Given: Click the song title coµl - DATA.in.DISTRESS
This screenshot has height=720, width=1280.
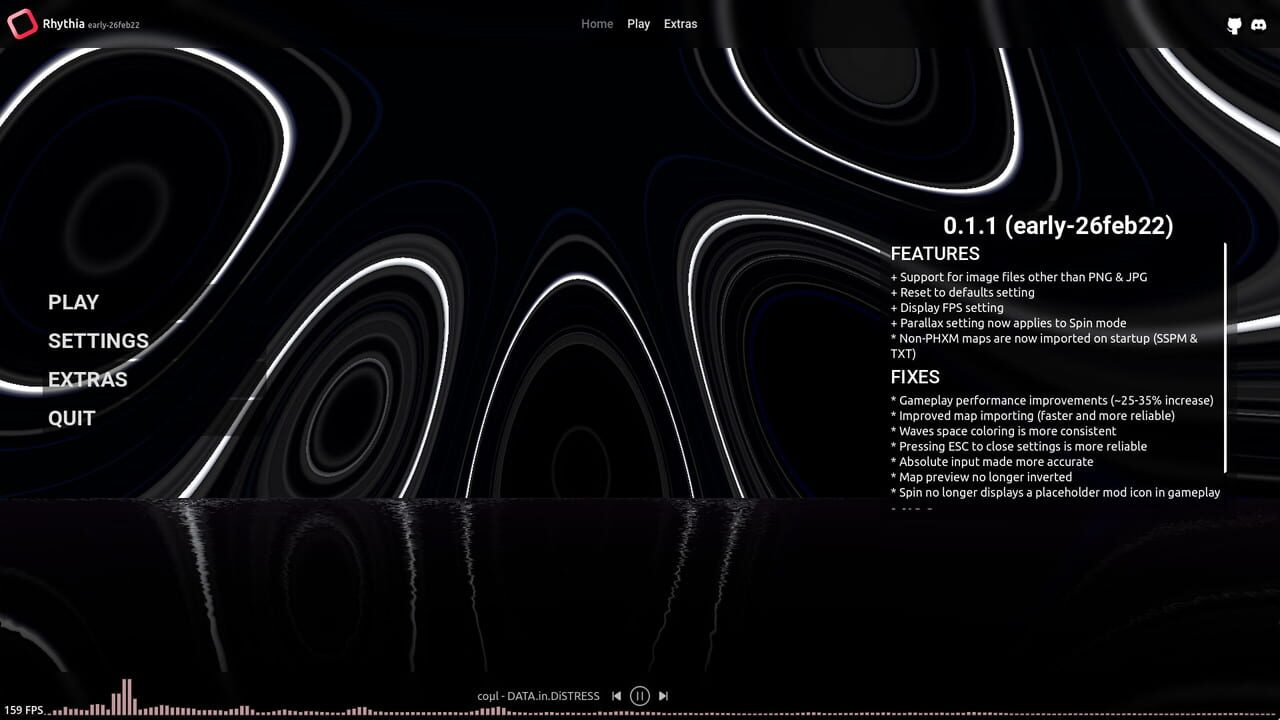Looking at the screenshot, I should click(538, 696).
